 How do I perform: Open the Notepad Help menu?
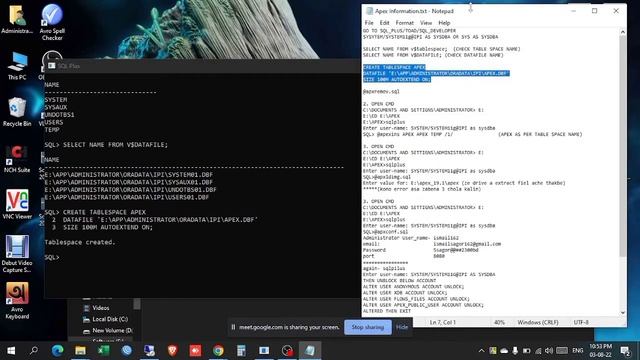pos(444,23)
